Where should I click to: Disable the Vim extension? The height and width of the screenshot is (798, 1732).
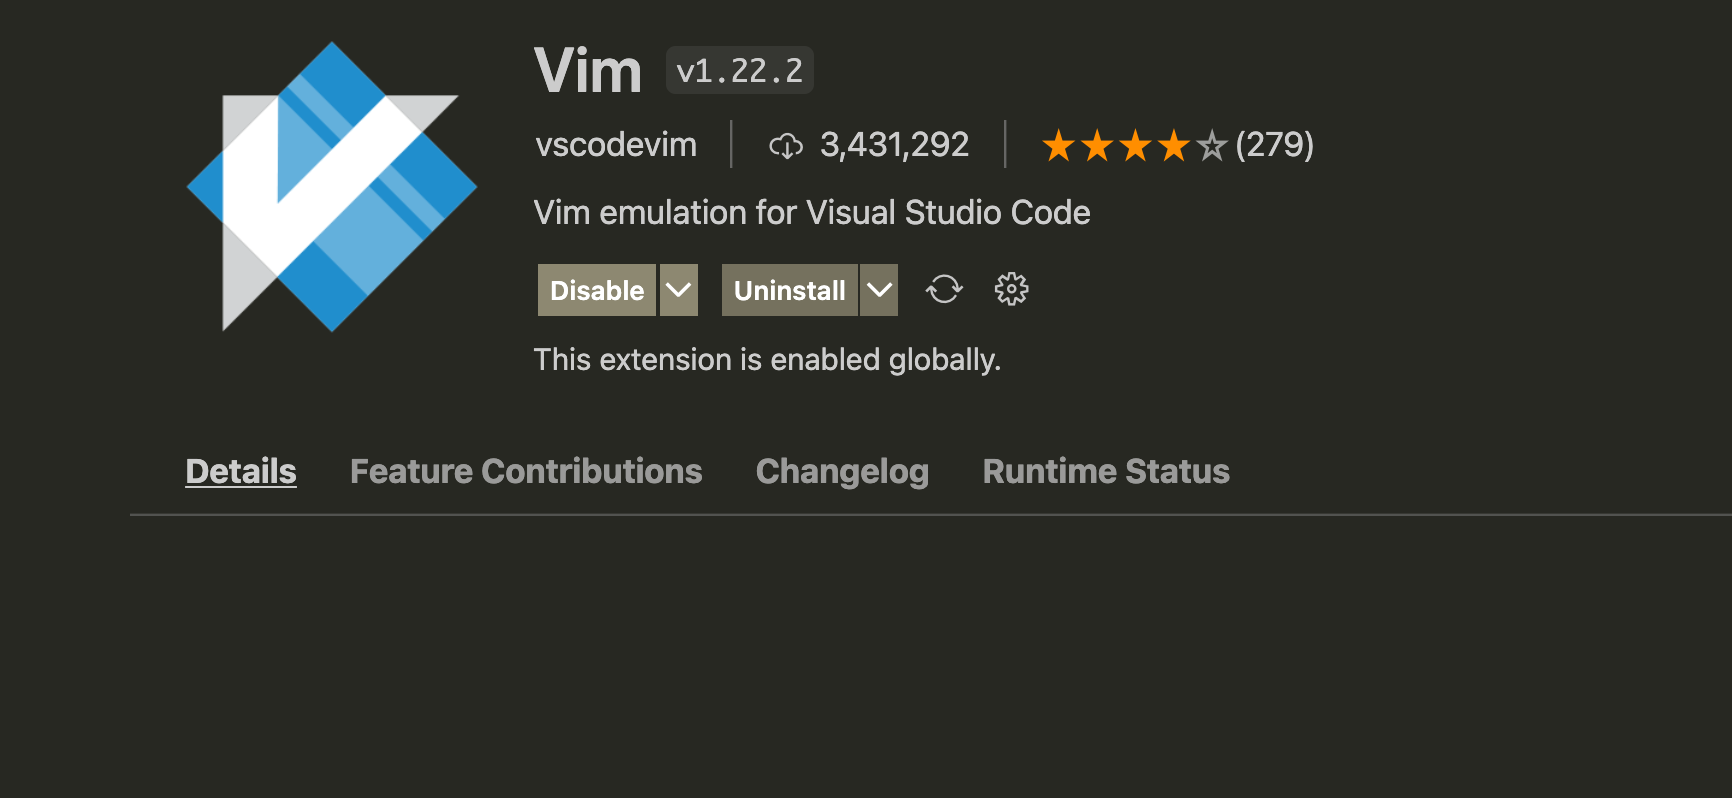click(595, 290)
